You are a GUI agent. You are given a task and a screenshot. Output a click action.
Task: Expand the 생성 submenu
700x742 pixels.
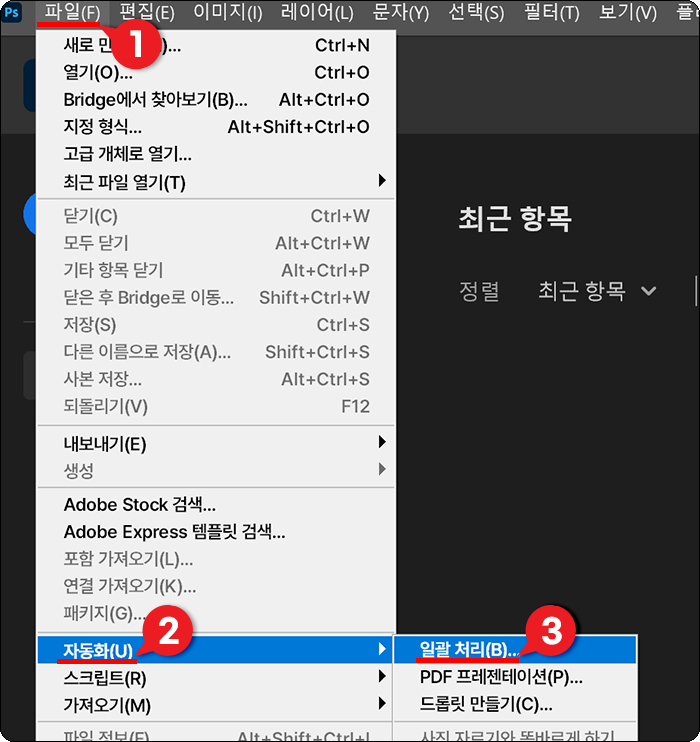coord(216,470)
